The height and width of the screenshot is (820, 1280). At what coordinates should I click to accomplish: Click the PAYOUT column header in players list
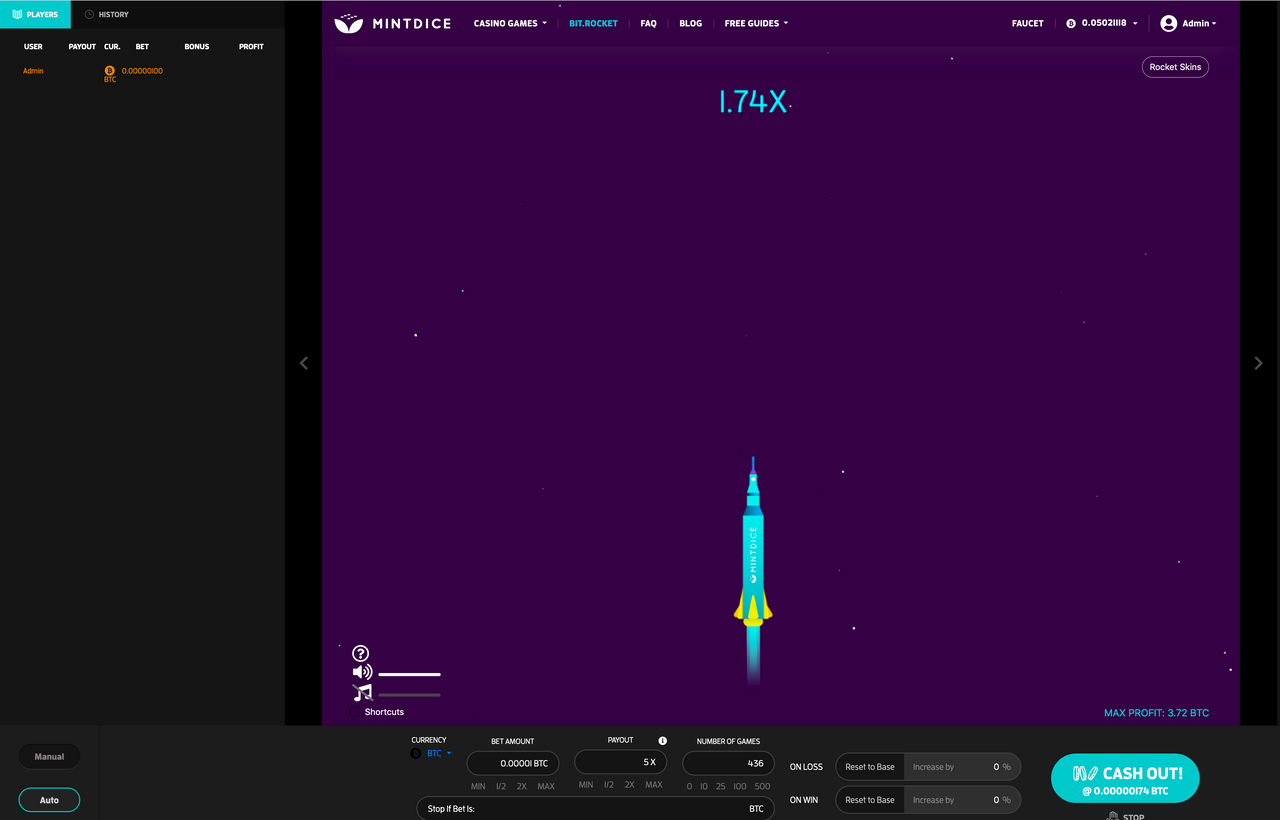click(x=82, y=47)
